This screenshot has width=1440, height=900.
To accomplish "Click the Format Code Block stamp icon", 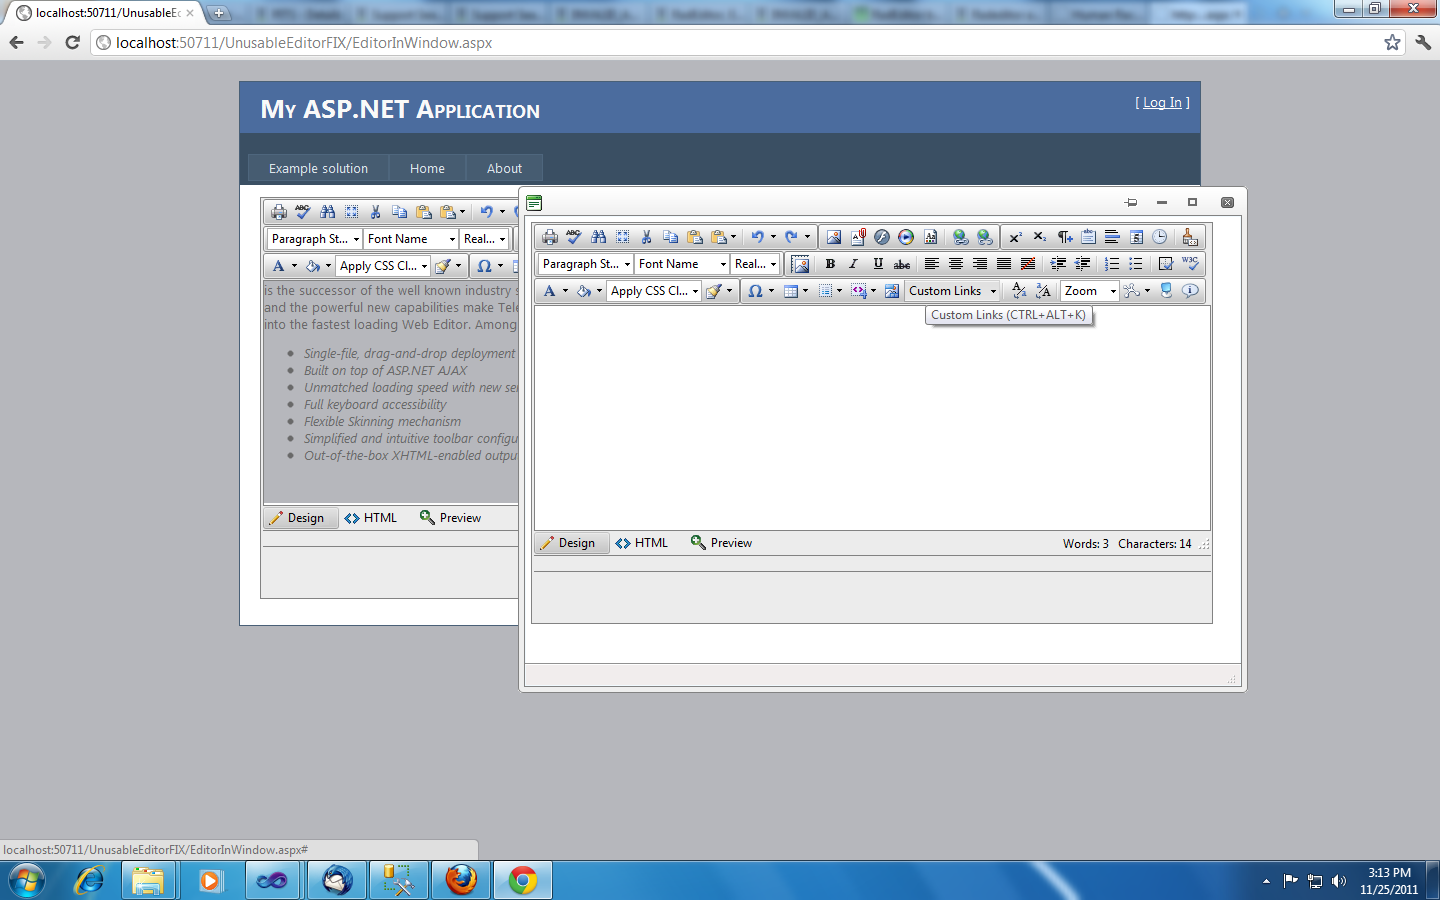I will pyautogui.click(x=1189, y=237).
